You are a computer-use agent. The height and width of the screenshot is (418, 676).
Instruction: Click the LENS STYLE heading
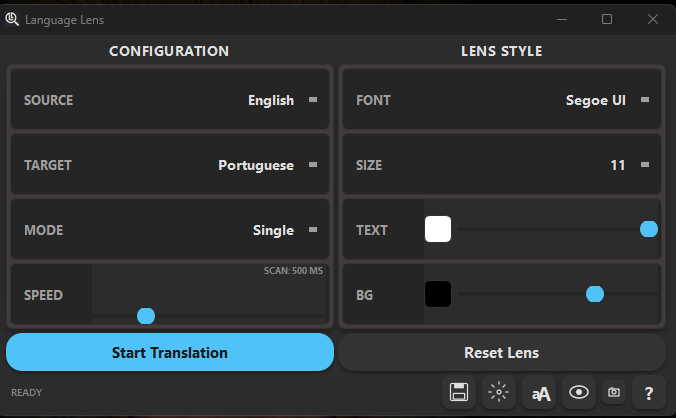point(502,51)
